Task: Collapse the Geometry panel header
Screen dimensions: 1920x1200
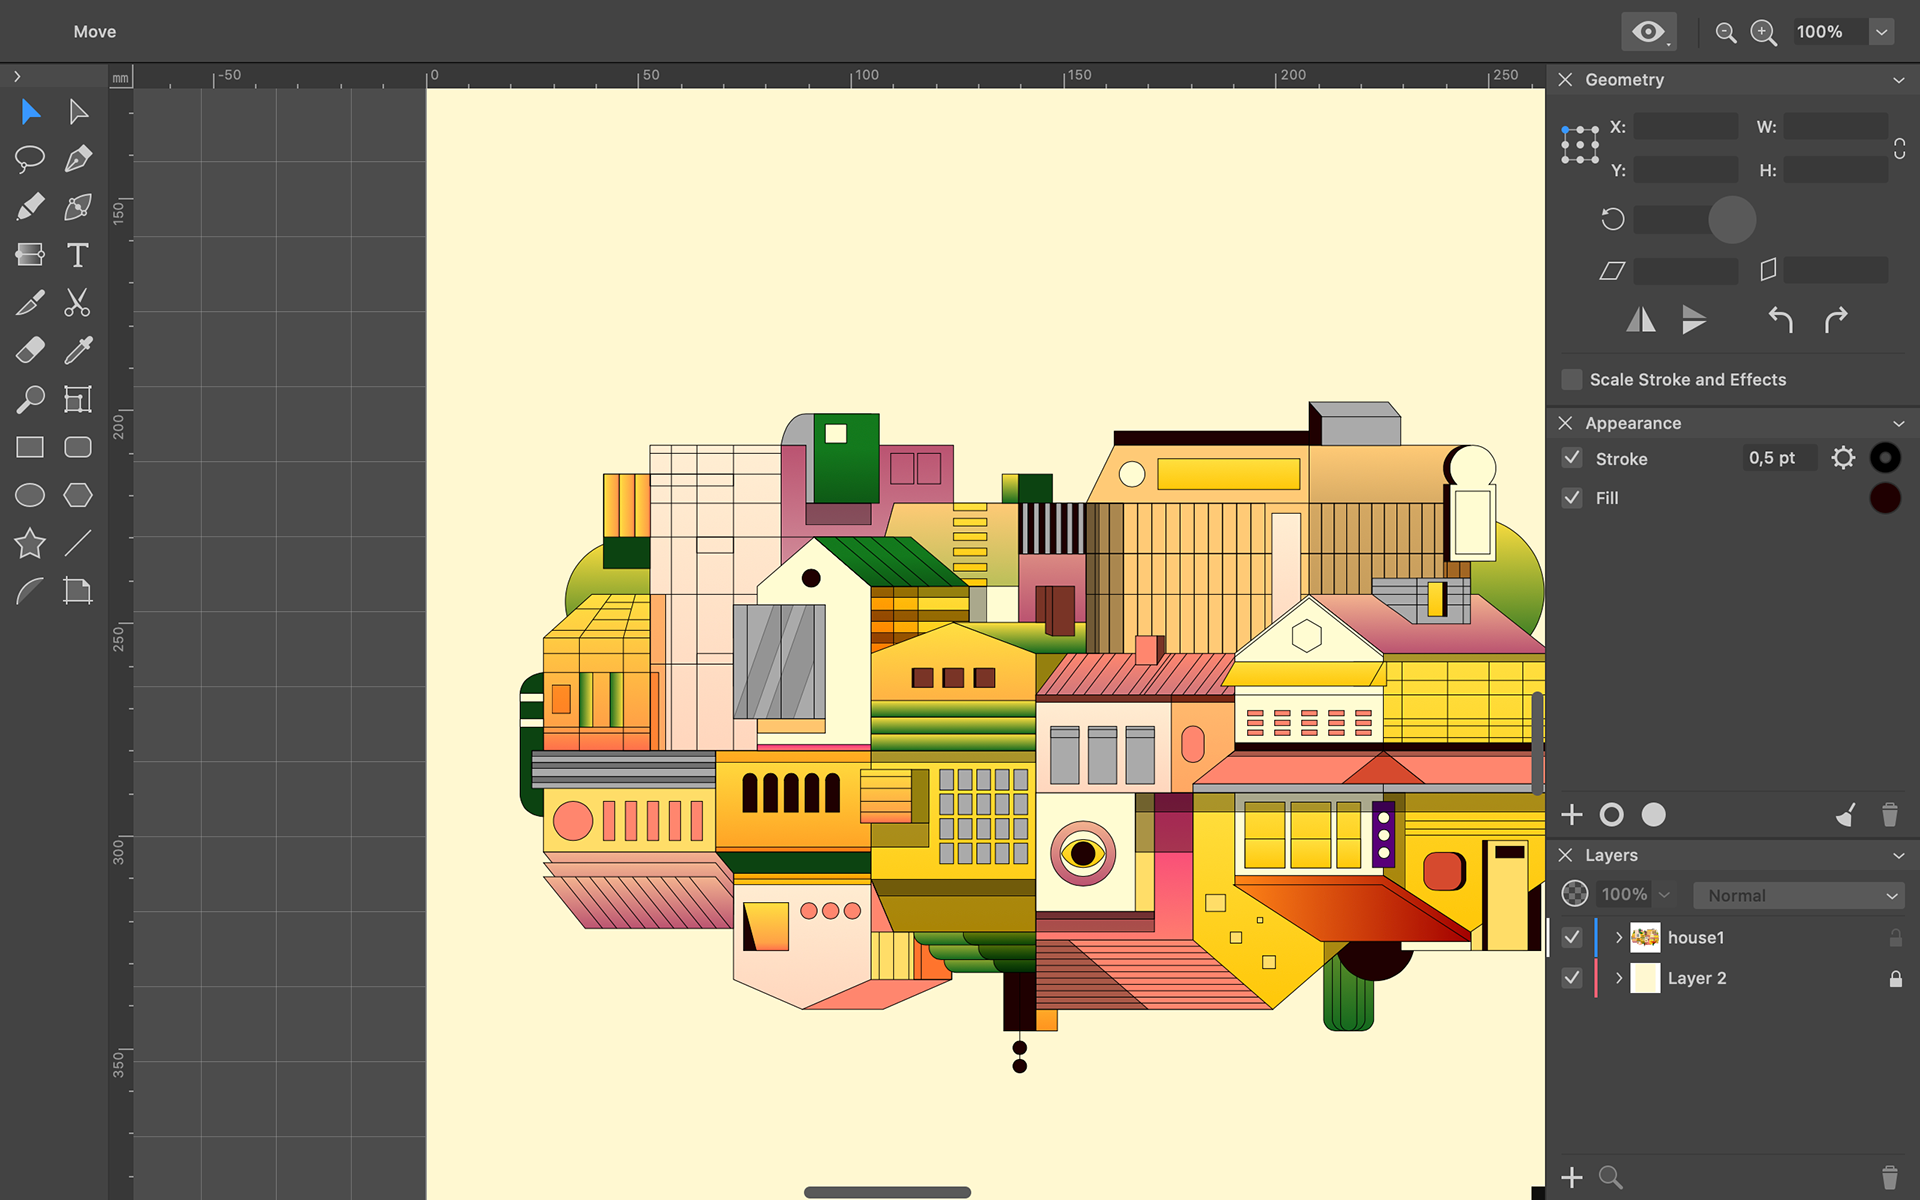Action: tap(1898, 80)
